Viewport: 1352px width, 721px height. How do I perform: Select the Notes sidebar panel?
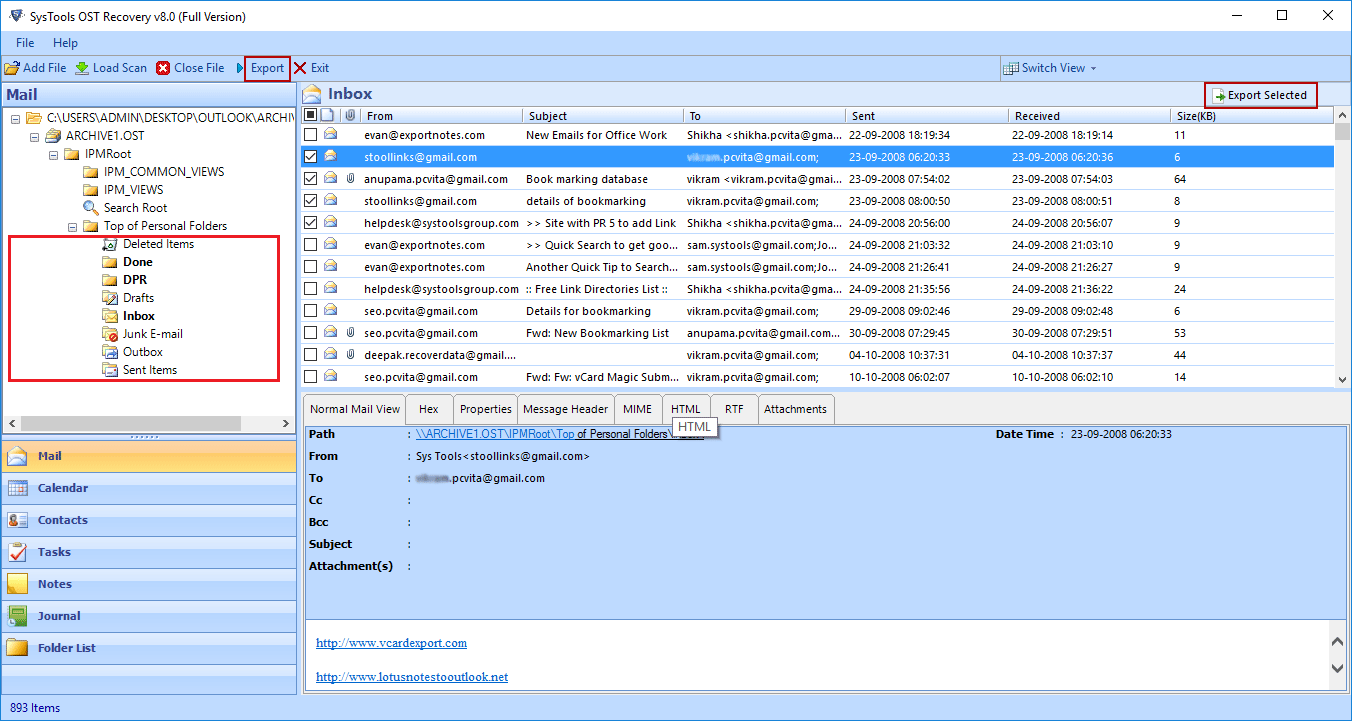[x=54, y=584]
